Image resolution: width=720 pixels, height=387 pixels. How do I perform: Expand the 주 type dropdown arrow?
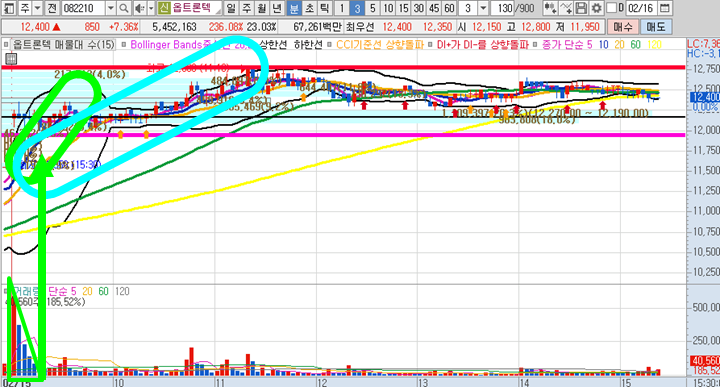pyautogui.click(x=38, y=8)
